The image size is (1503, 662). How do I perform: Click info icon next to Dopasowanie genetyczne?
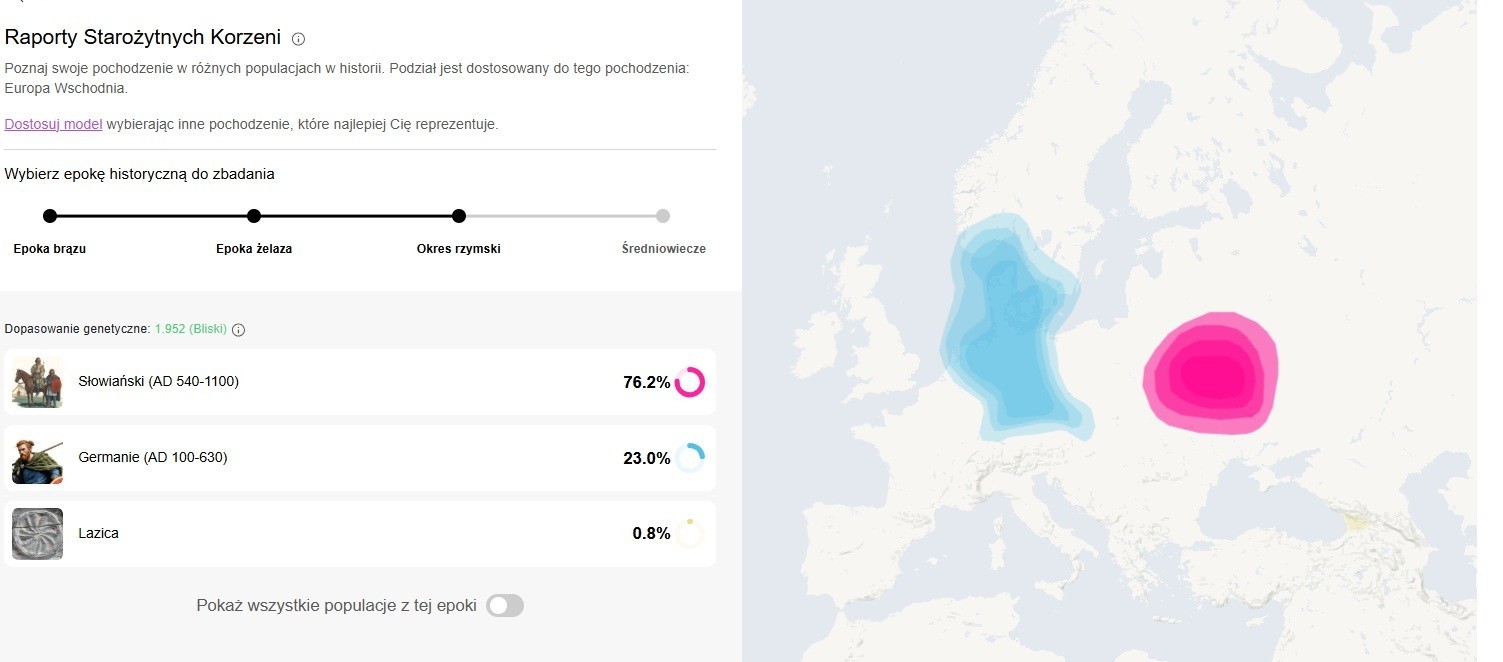click(x=238, y=330)
